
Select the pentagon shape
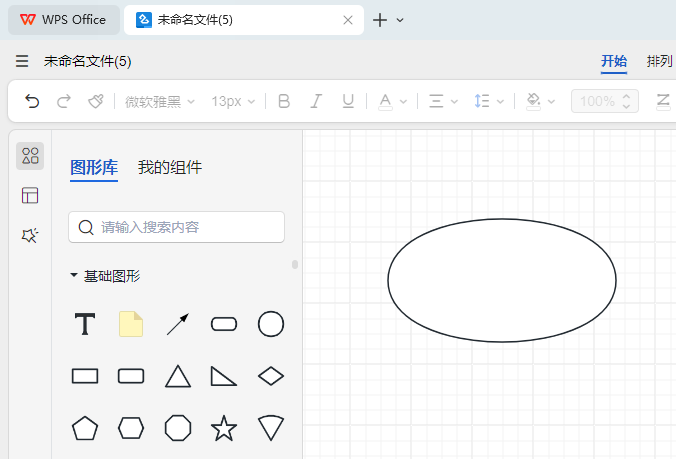[x=85, y=428]
